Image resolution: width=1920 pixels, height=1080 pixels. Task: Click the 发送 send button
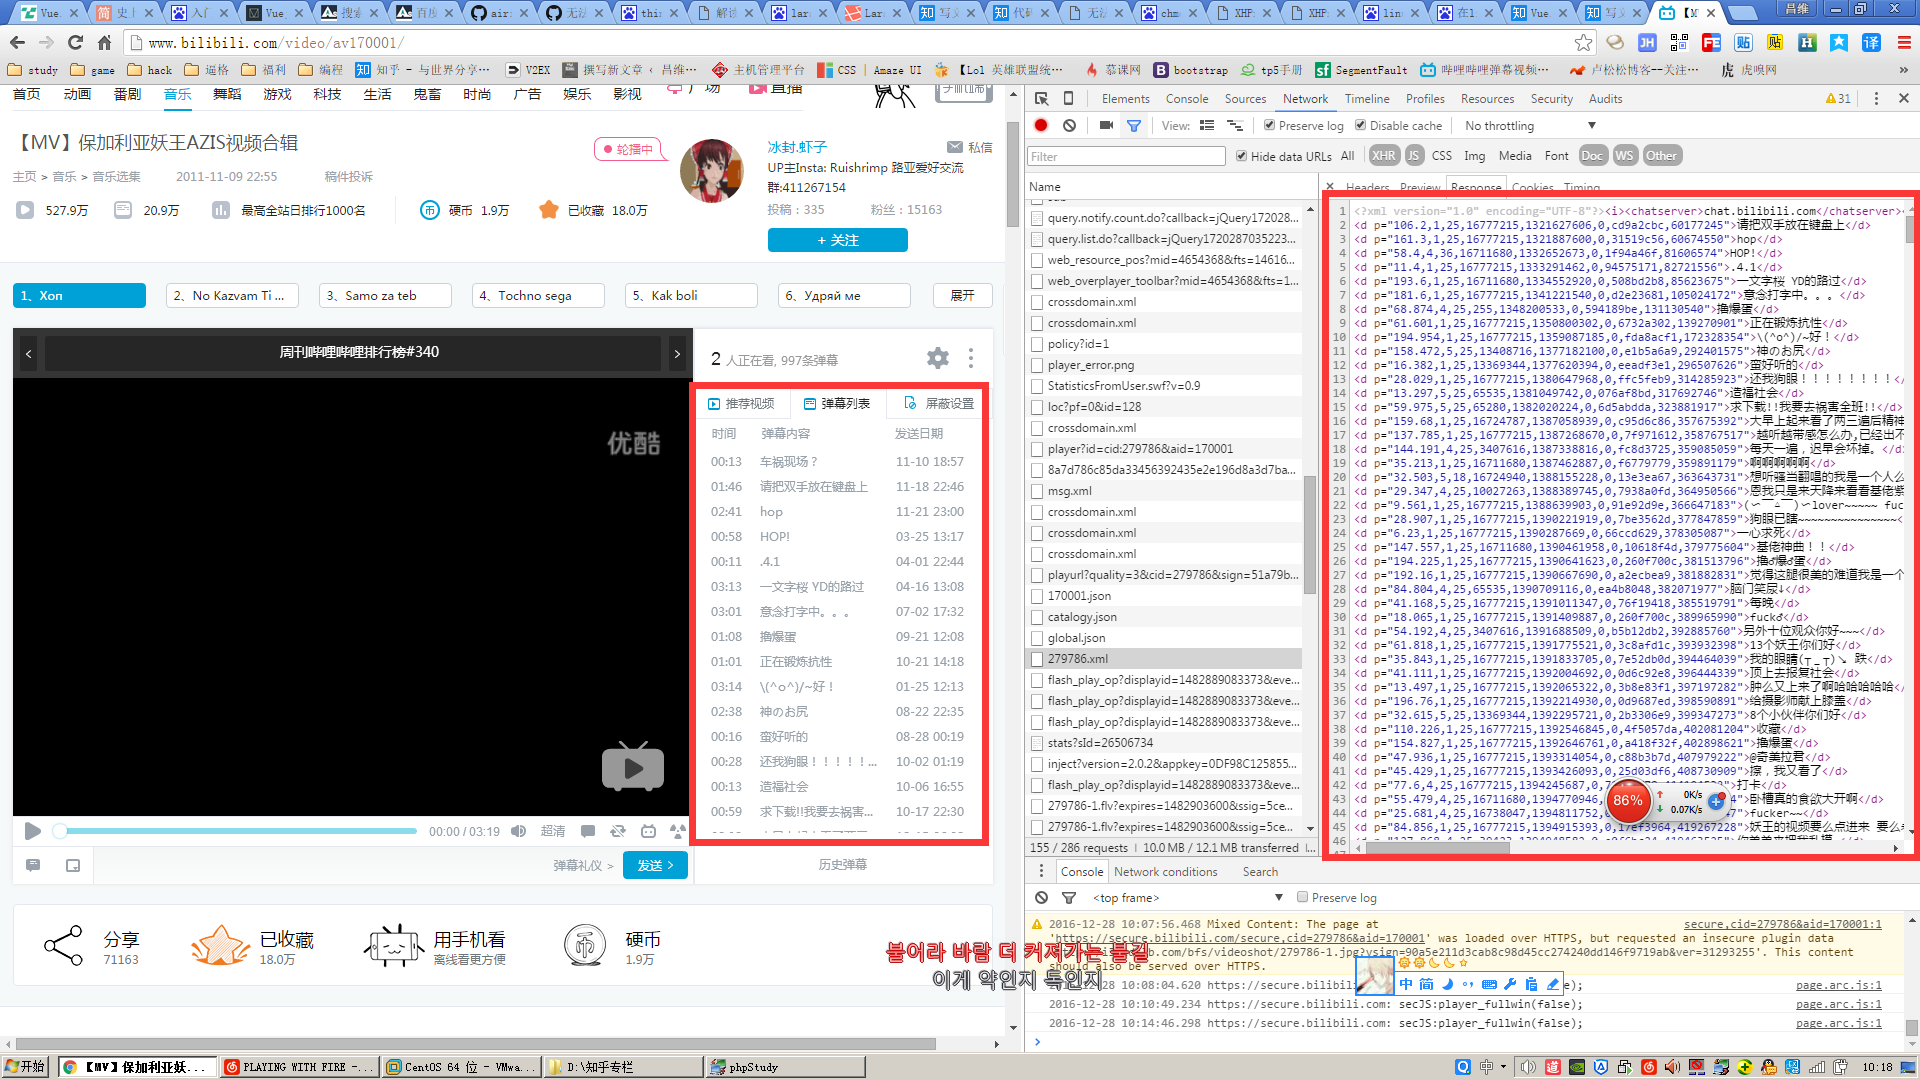click(x=655, y=865)
